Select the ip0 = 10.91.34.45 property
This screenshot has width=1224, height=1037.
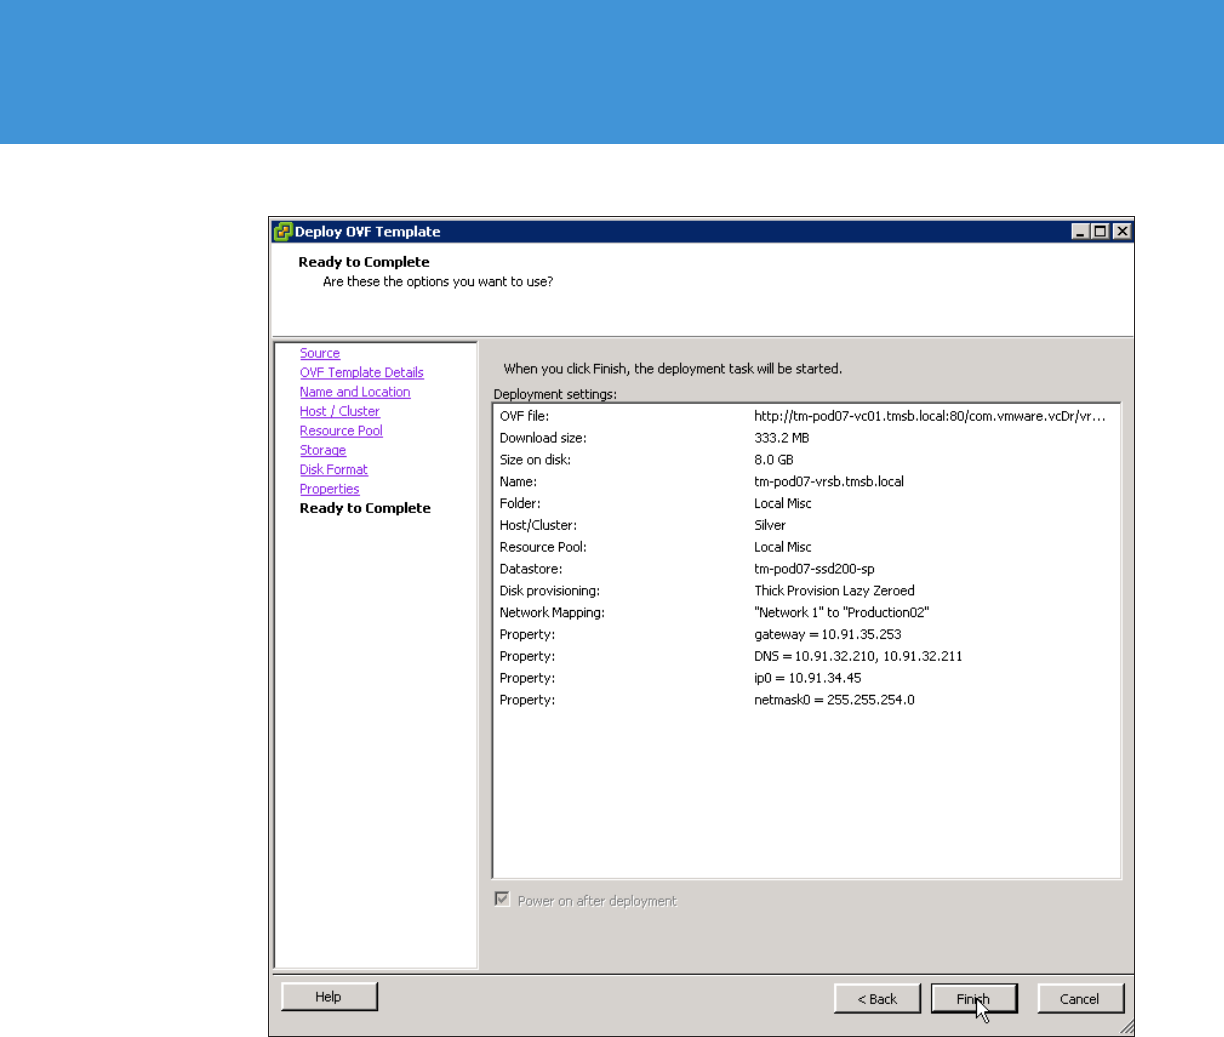point(808,678)
